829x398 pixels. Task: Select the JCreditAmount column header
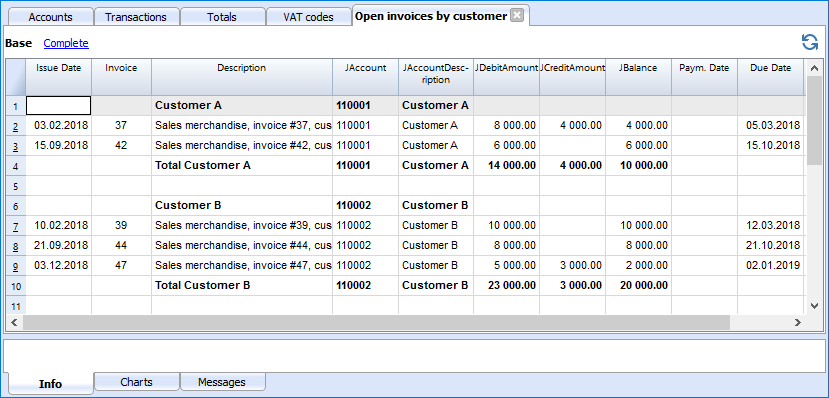click(573, 77)
